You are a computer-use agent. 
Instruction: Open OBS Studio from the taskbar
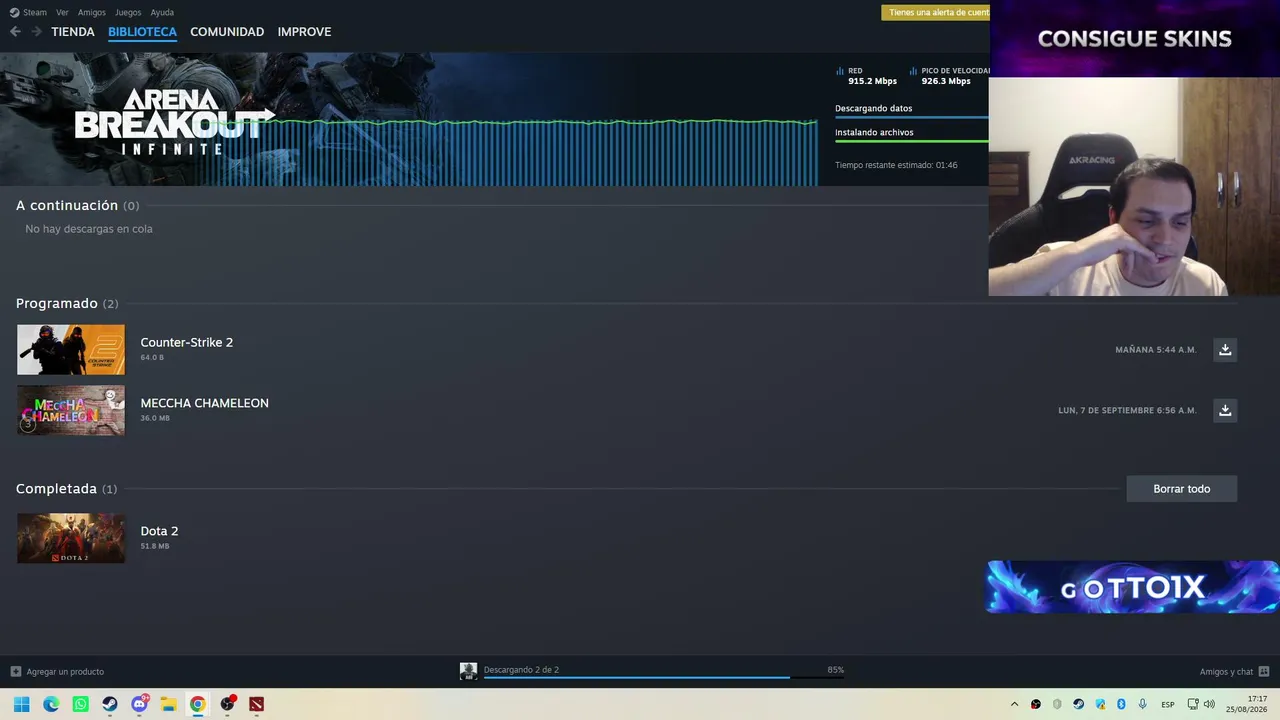(x=228, y=704)
